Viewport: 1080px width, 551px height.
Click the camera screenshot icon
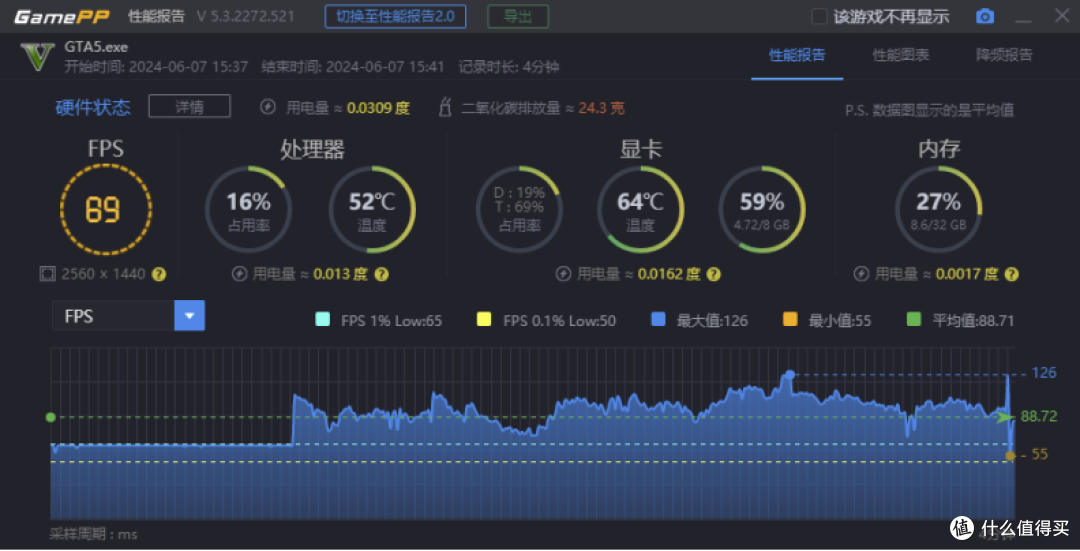(x=985, y=16)
